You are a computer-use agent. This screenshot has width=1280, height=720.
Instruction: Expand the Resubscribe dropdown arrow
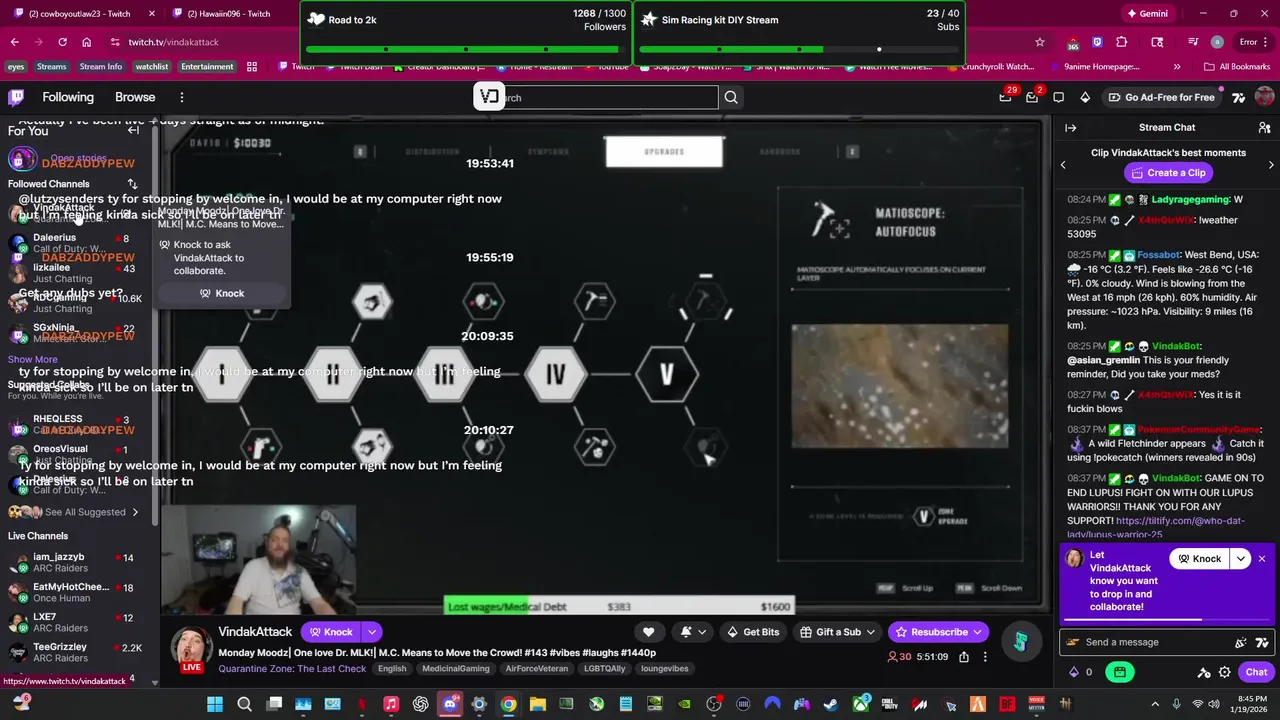[978, 632]
